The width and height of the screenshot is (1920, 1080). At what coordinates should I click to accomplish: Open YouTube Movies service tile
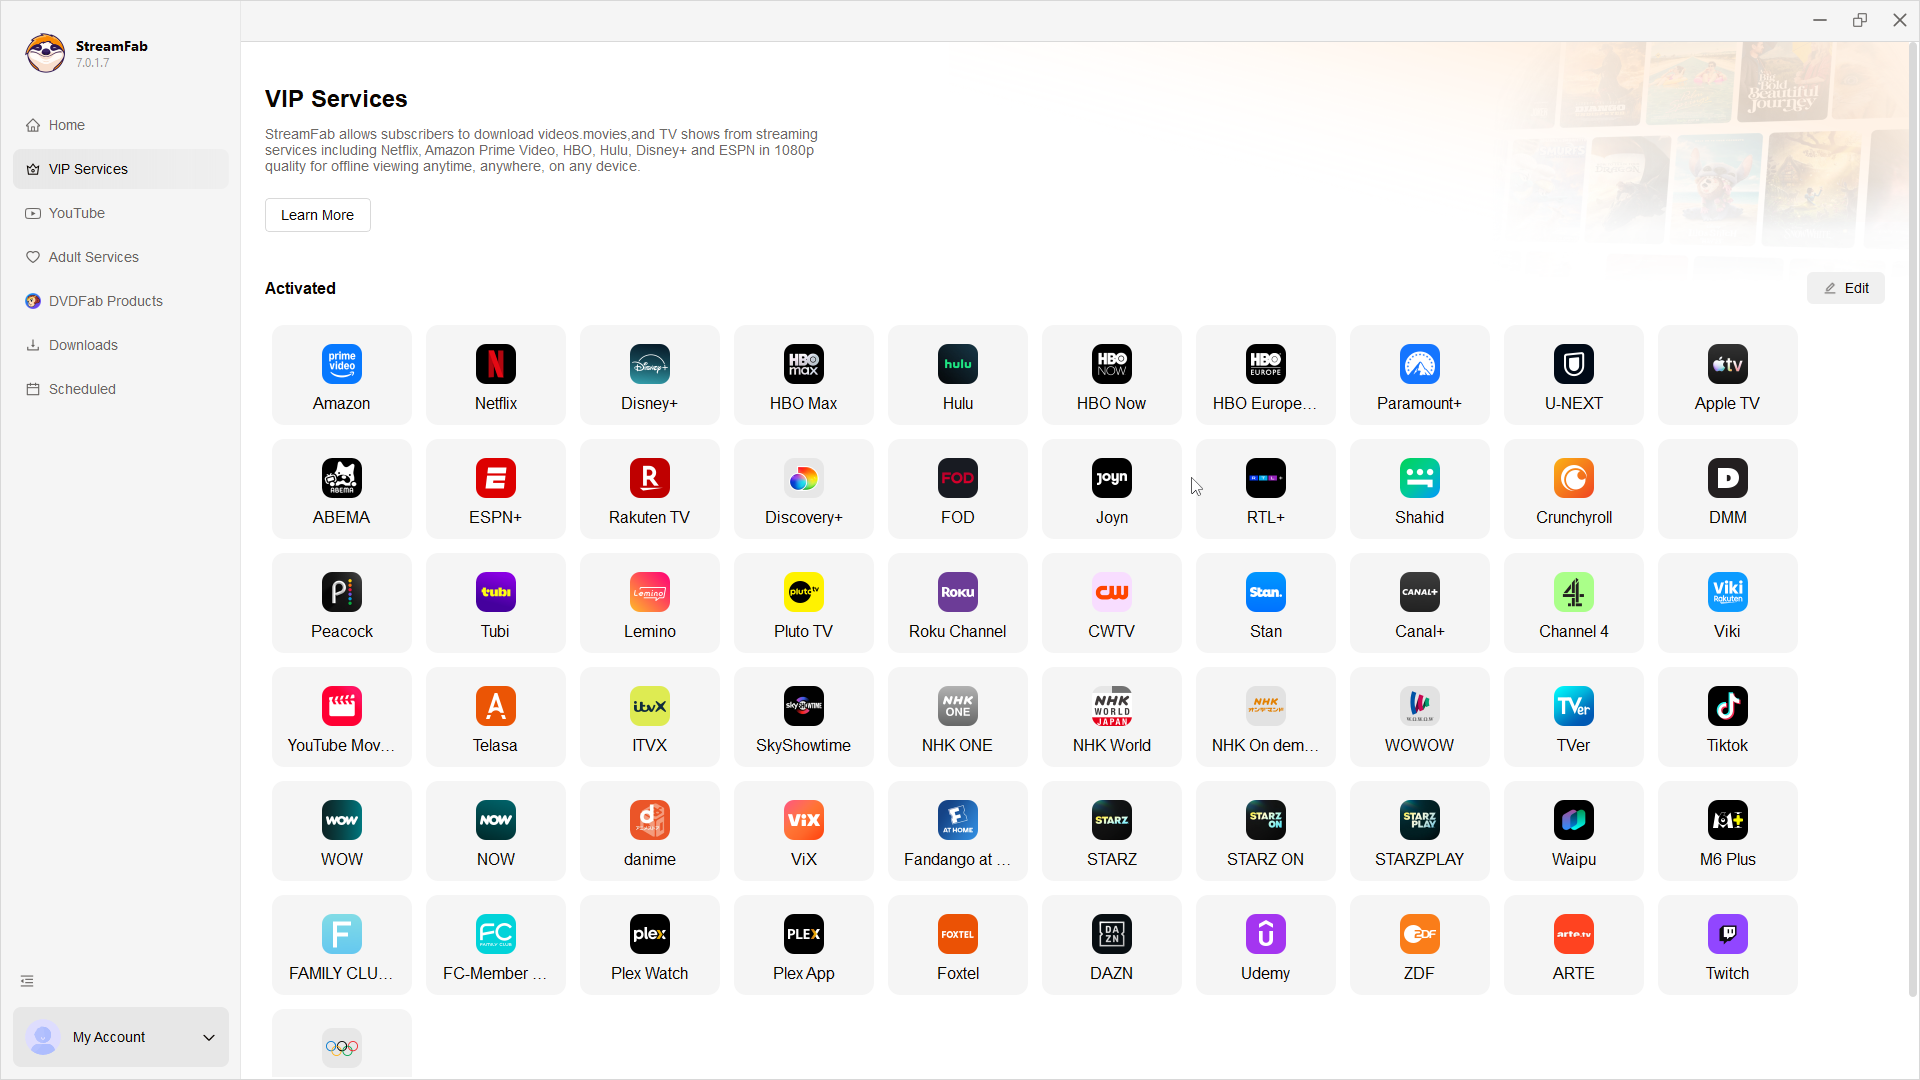[341, 717]
